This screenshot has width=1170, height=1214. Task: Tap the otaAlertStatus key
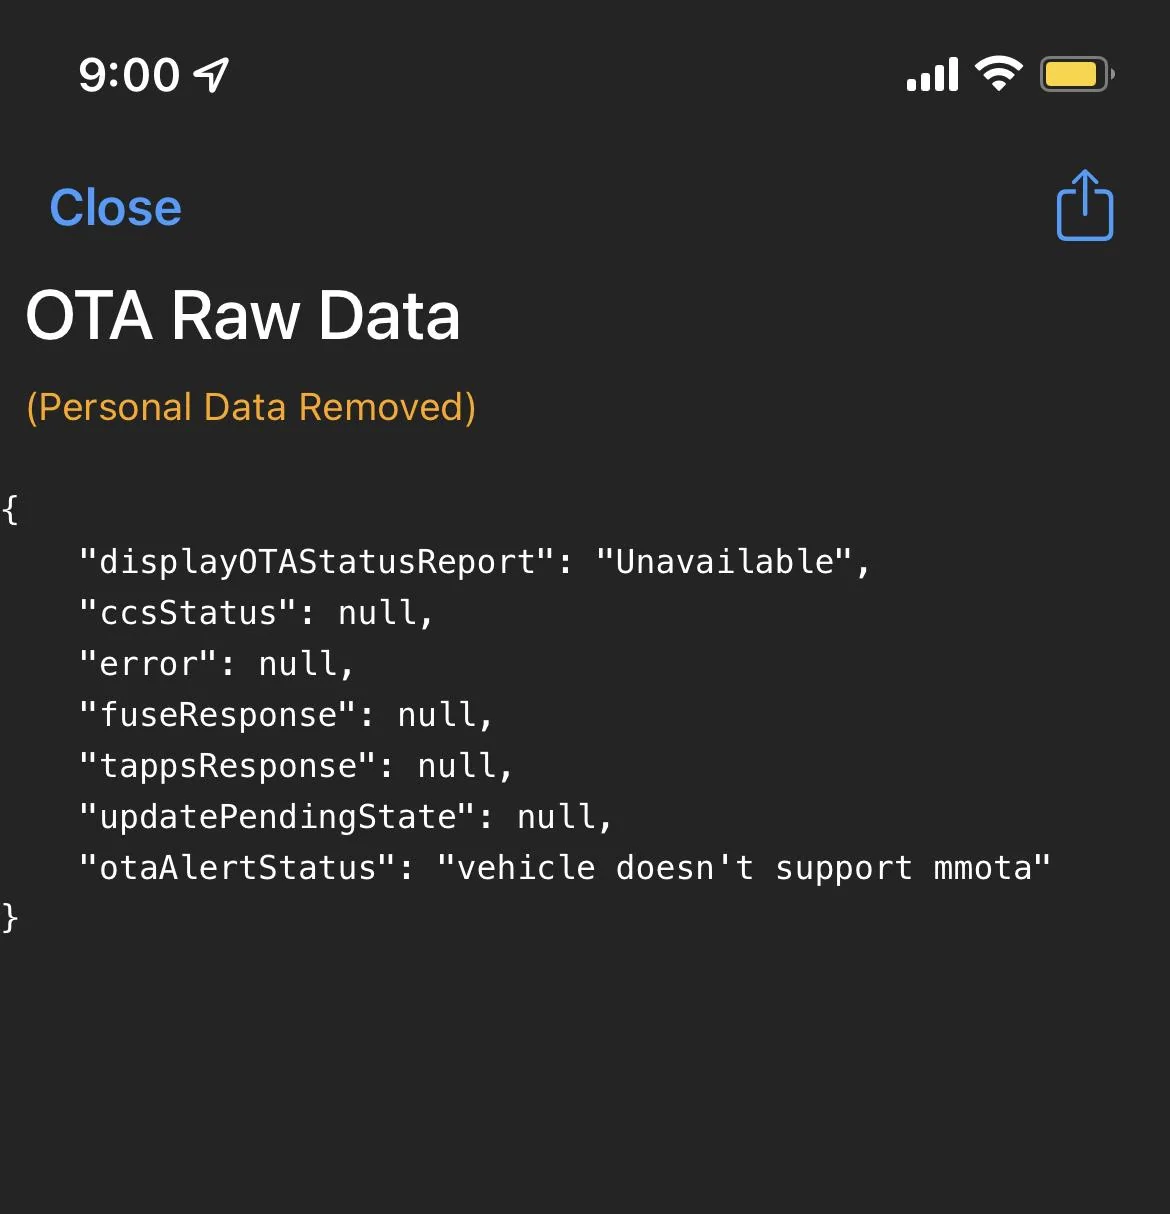[238, 868]
